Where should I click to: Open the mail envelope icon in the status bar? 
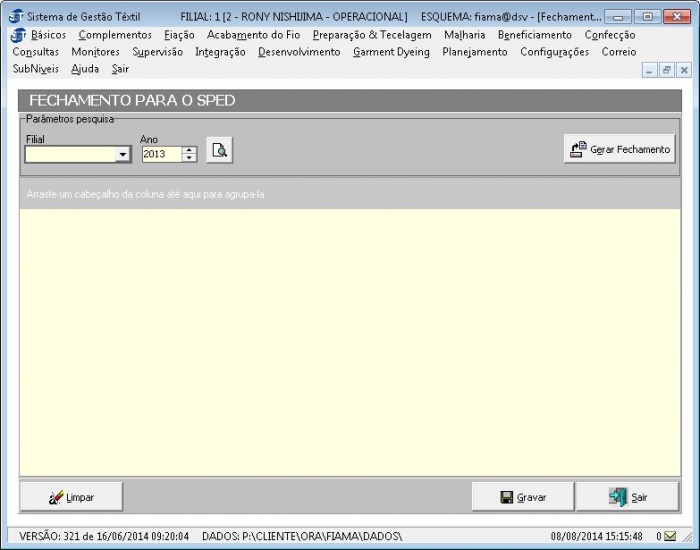pyautogui.click(x=670, y=536)
